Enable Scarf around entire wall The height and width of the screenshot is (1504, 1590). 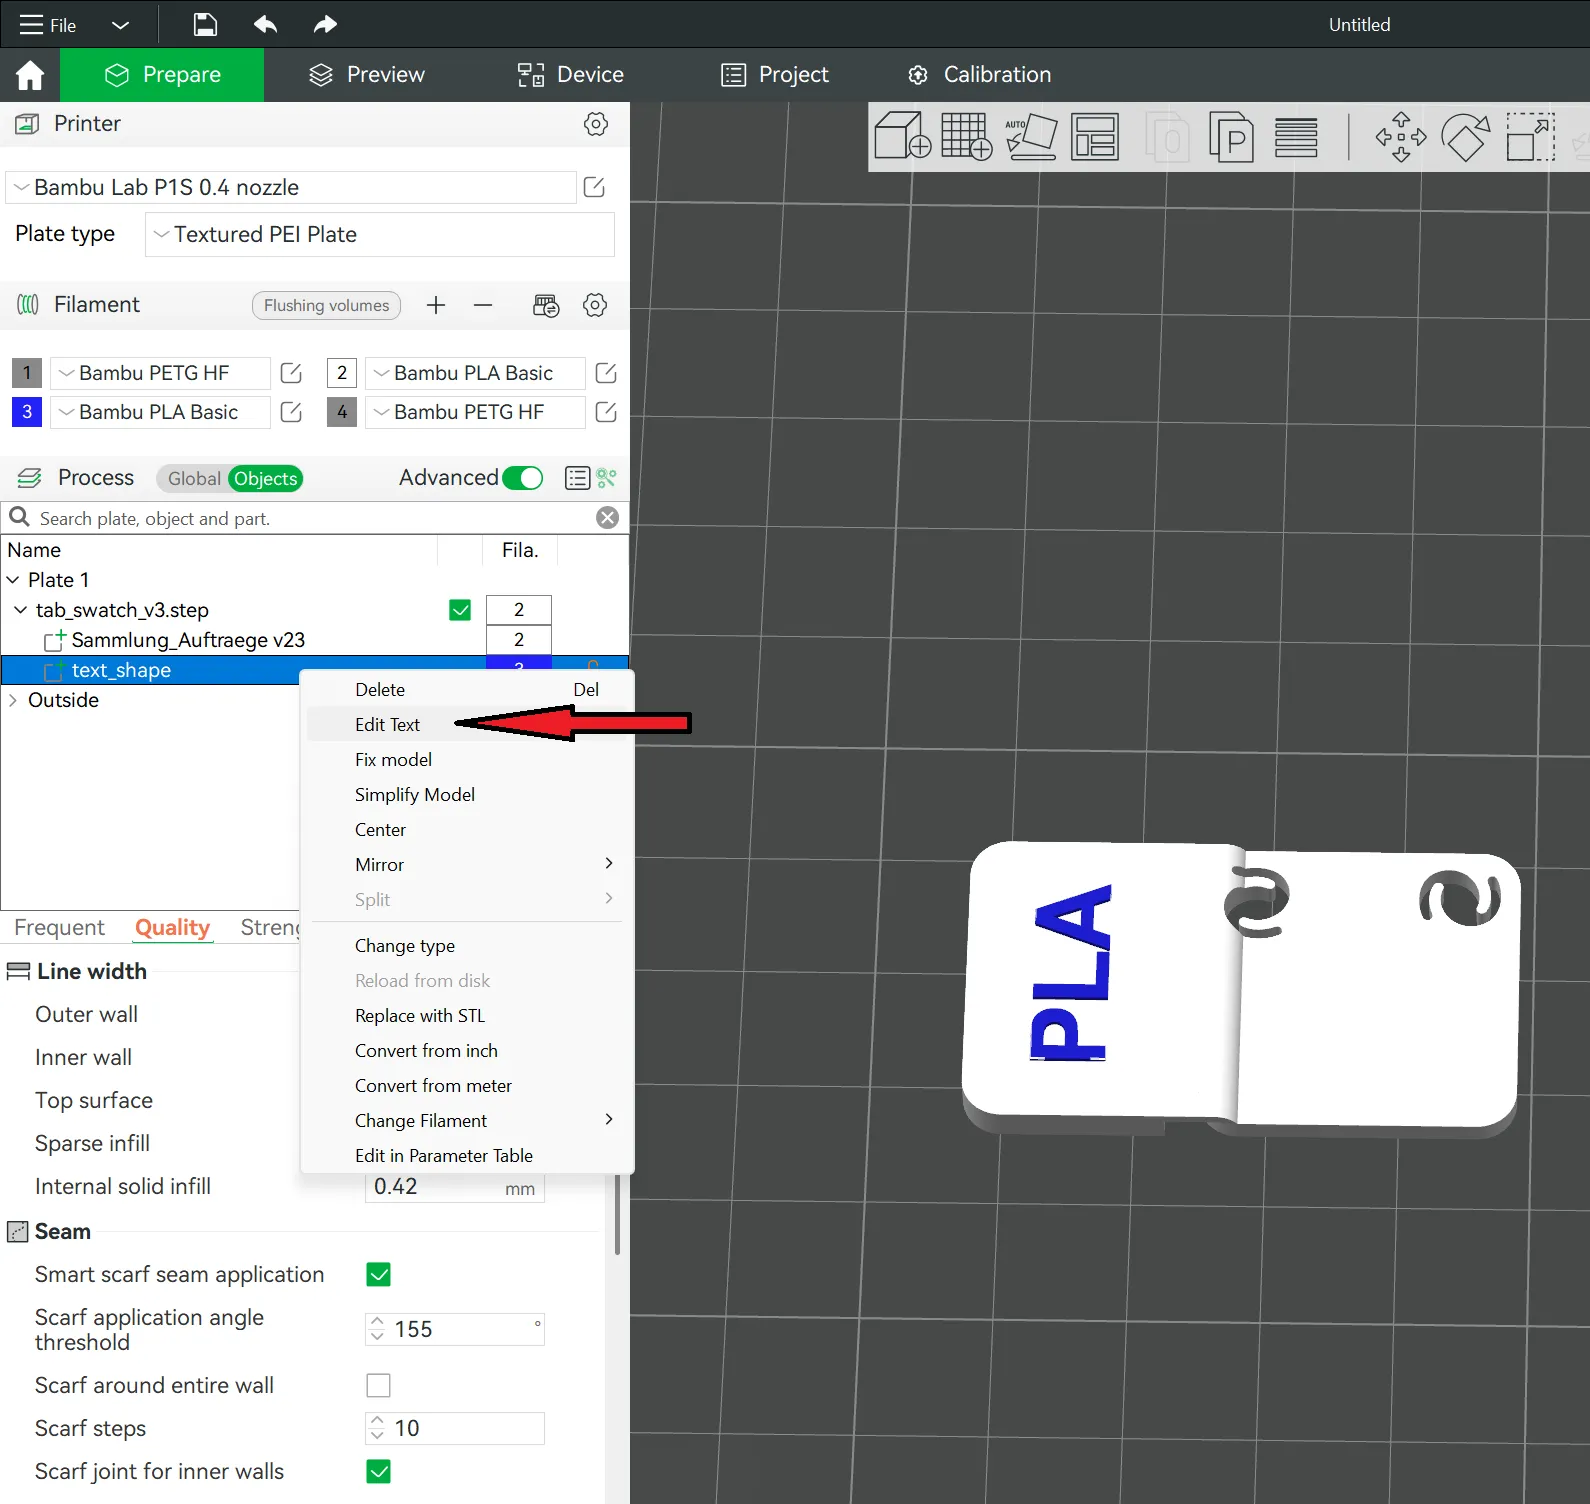pyautogui.click(x=378, y=1385)
